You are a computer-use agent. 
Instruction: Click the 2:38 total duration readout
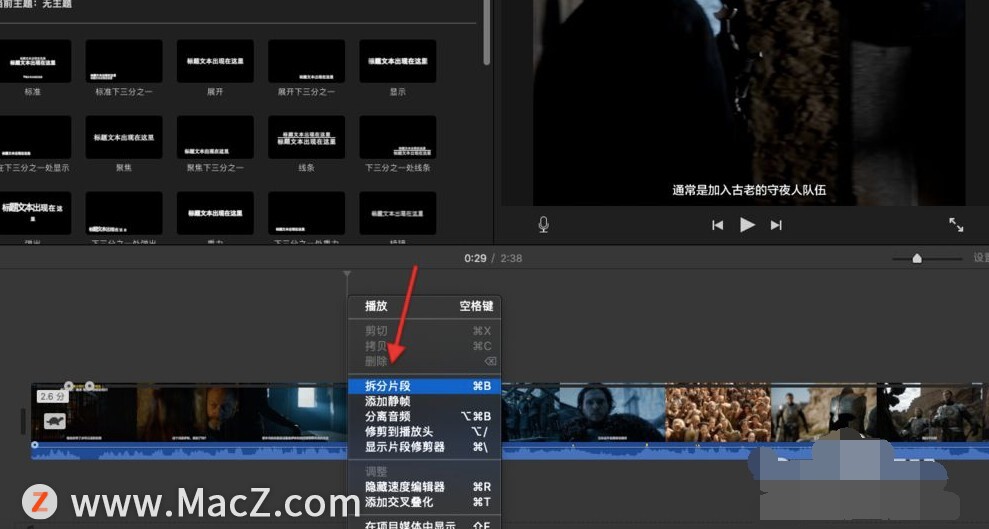tap(511, 259)
